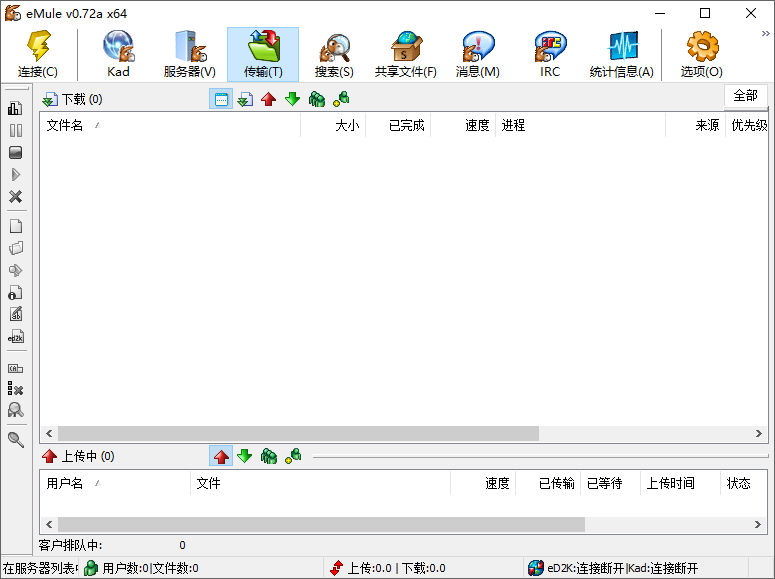This screenshot has height=579, width=775.
Task: Click download list horizontal scrollbar thumb
Action: pyautogui.click(x=299, y=434)
